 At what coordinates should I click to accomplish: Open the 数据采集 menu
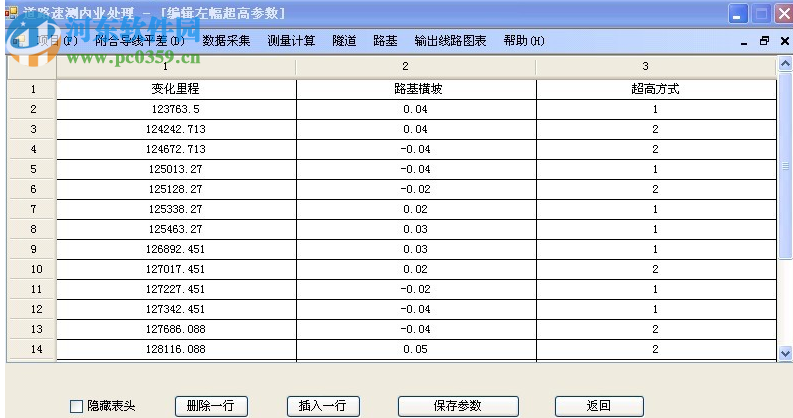tap(226, 41)
